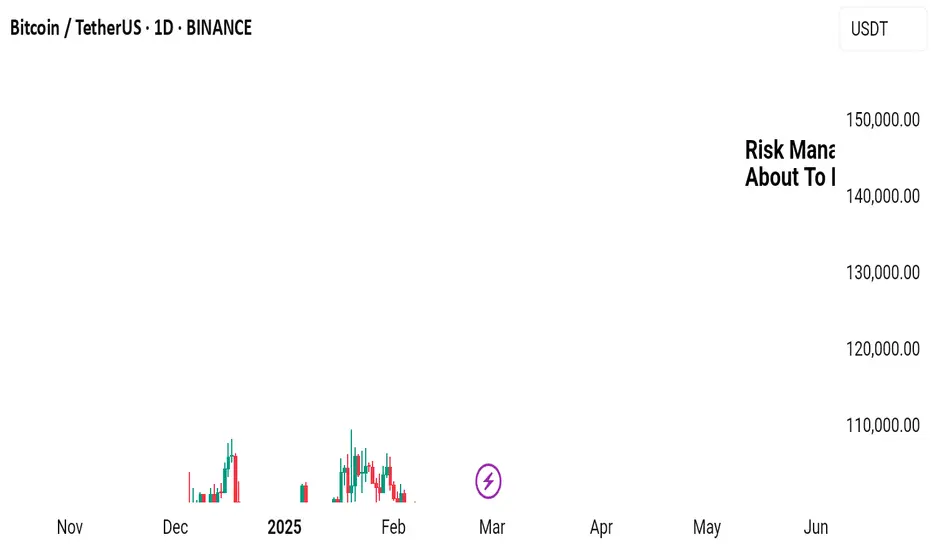932x550 pixels.
Task: Click the tall late-January candlestick cluster
Action: [362, 470]
